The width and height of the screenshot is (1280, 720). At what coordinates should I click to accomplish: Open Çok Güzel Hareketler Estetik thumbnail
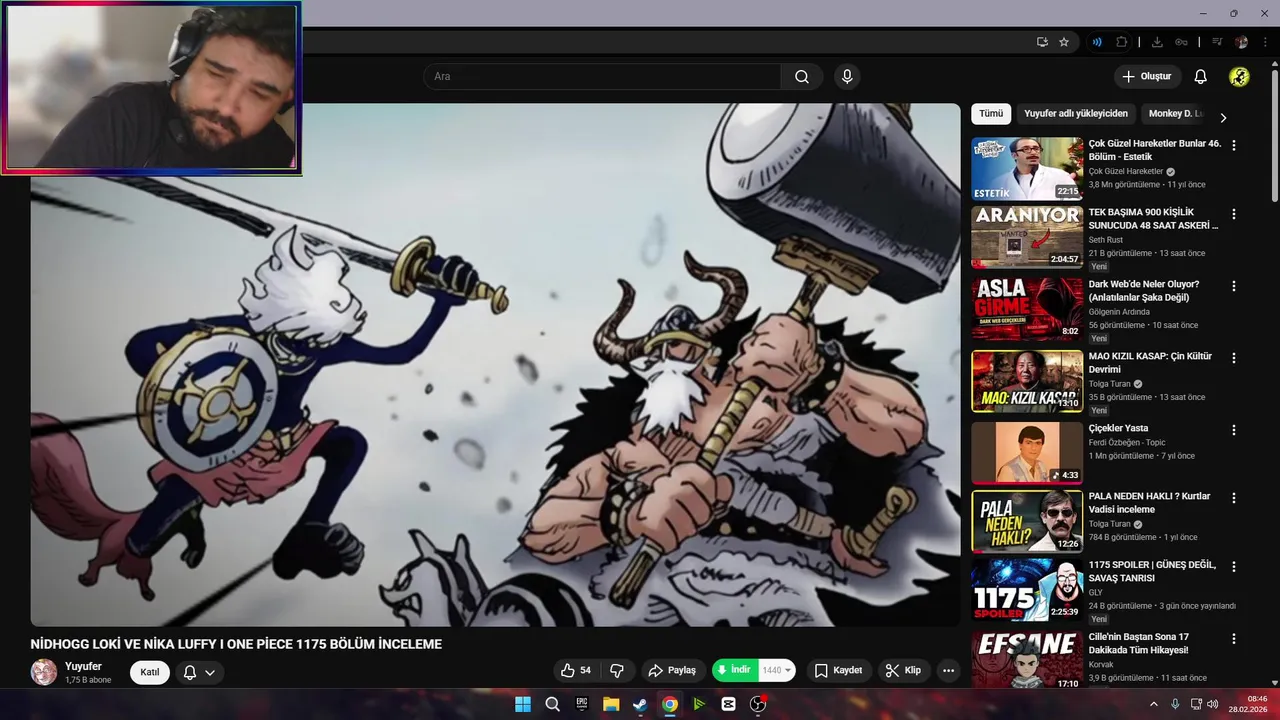pos(1027,169)
